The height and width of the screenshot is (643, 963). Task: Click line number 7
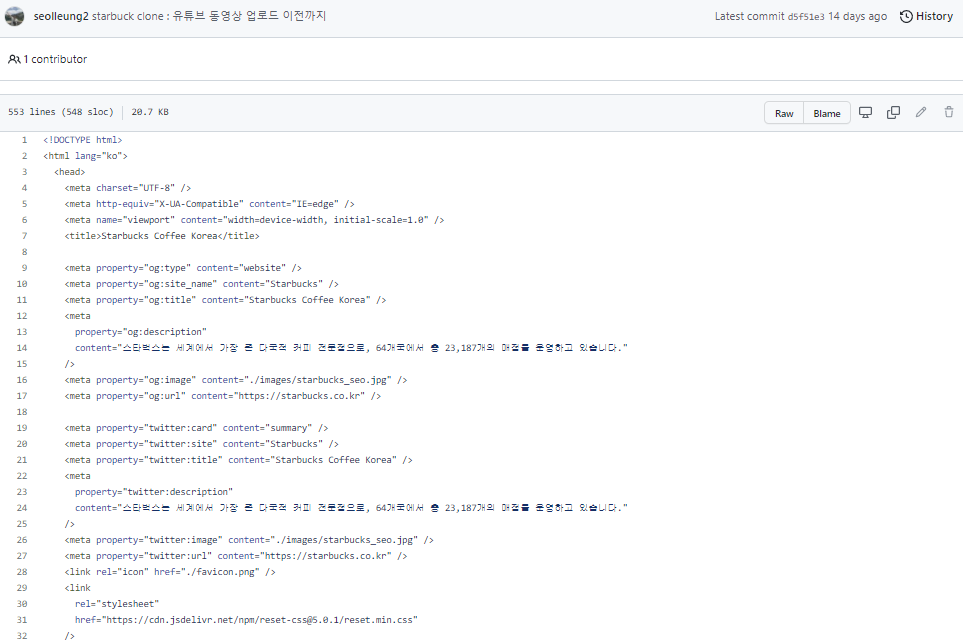(25, 236)
